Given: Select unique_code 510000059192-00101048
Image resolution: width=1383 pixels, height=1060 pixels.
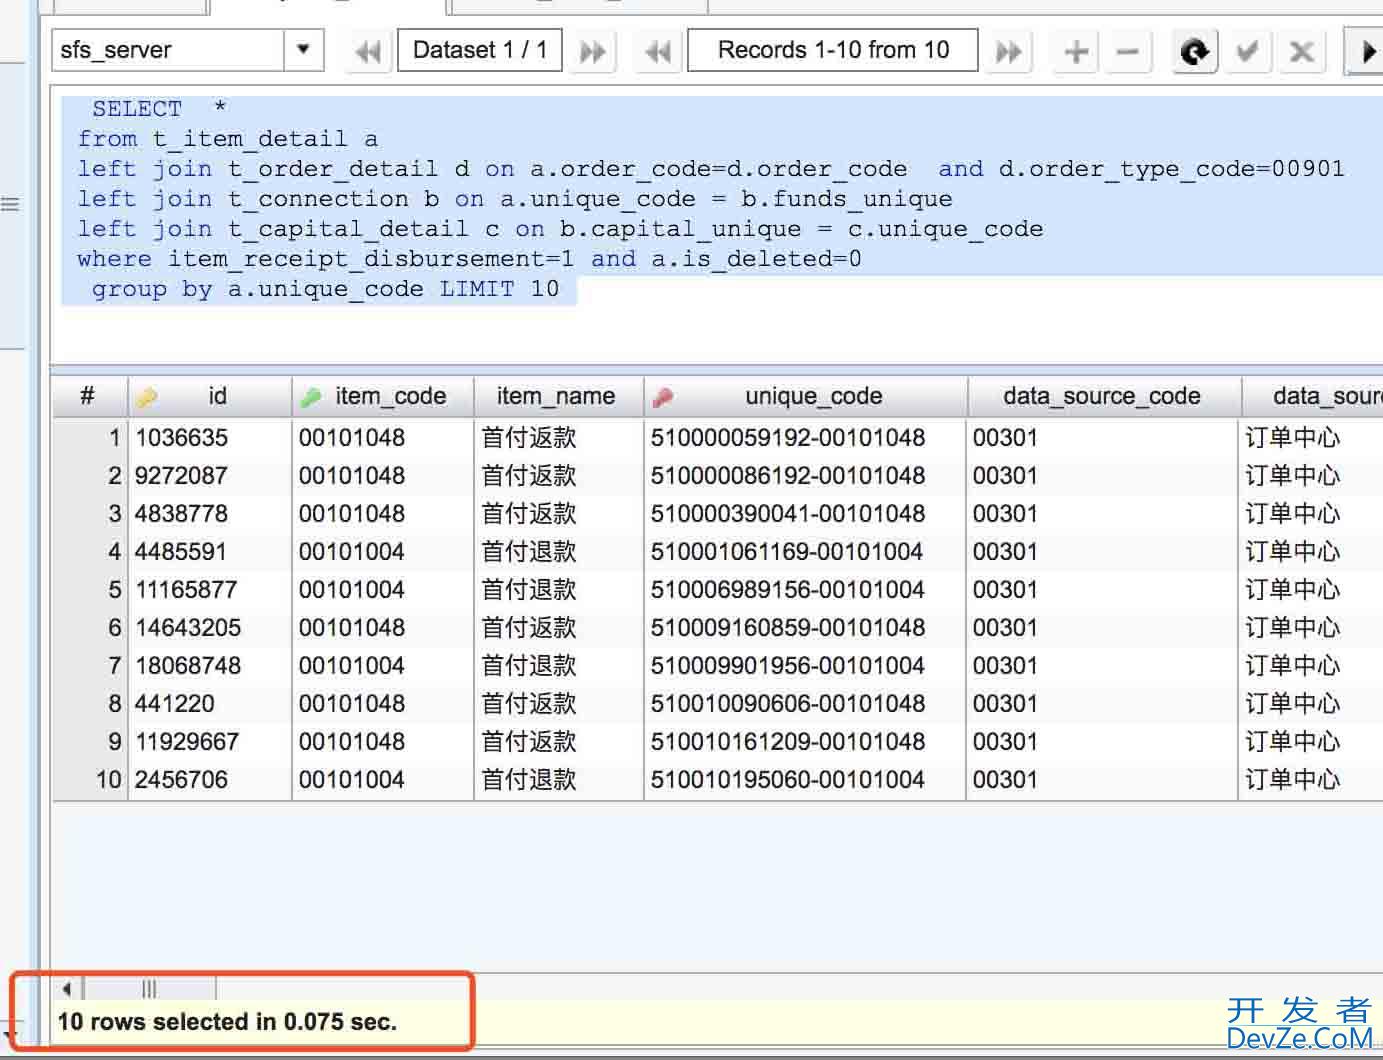Looking at the screenshot, I should click(805, 438).
